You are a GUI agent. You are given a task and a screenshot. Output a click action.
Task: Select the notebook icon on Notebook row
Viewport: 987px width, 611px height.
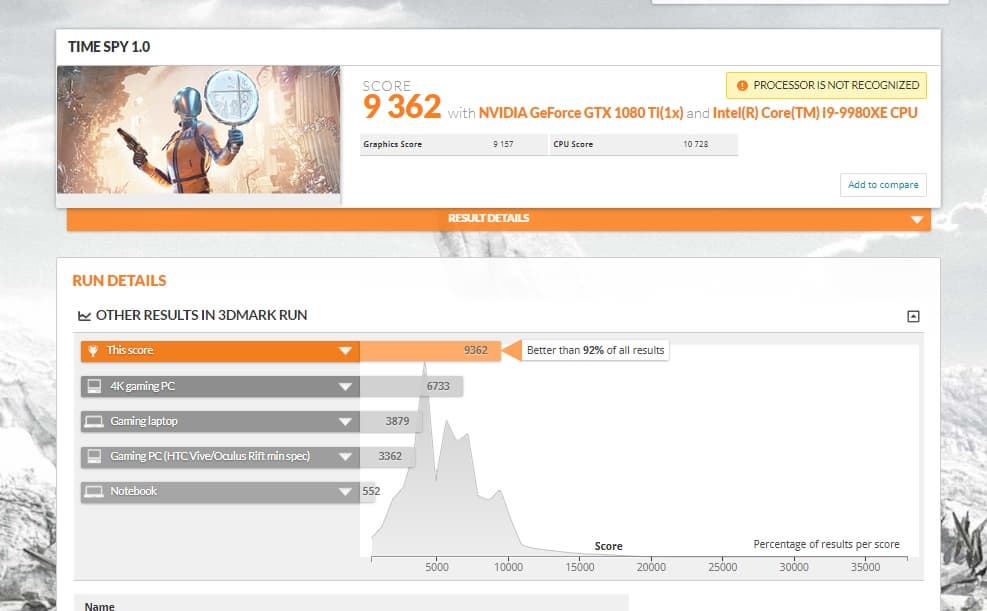(x=92, y=491)
